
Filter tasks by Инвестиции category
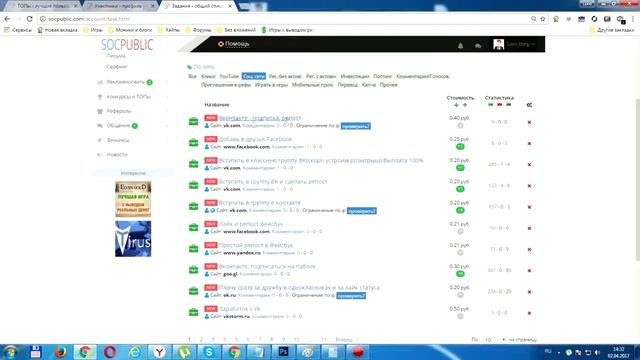355,76
